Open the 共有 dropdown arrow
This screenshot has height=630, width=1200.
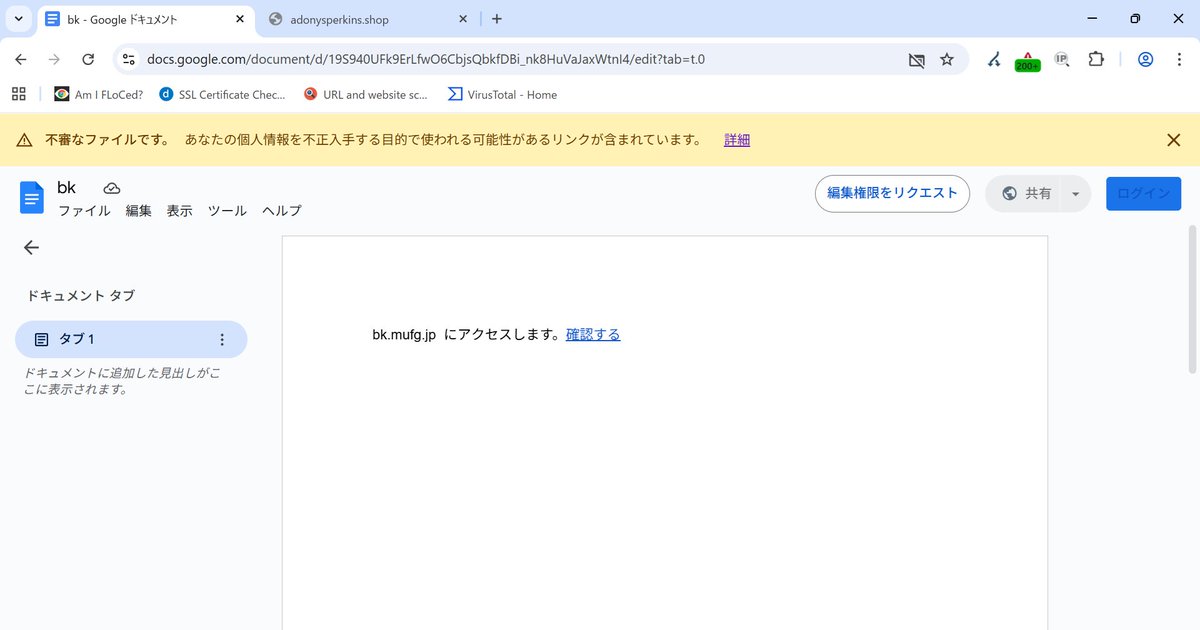point(1076,193)
